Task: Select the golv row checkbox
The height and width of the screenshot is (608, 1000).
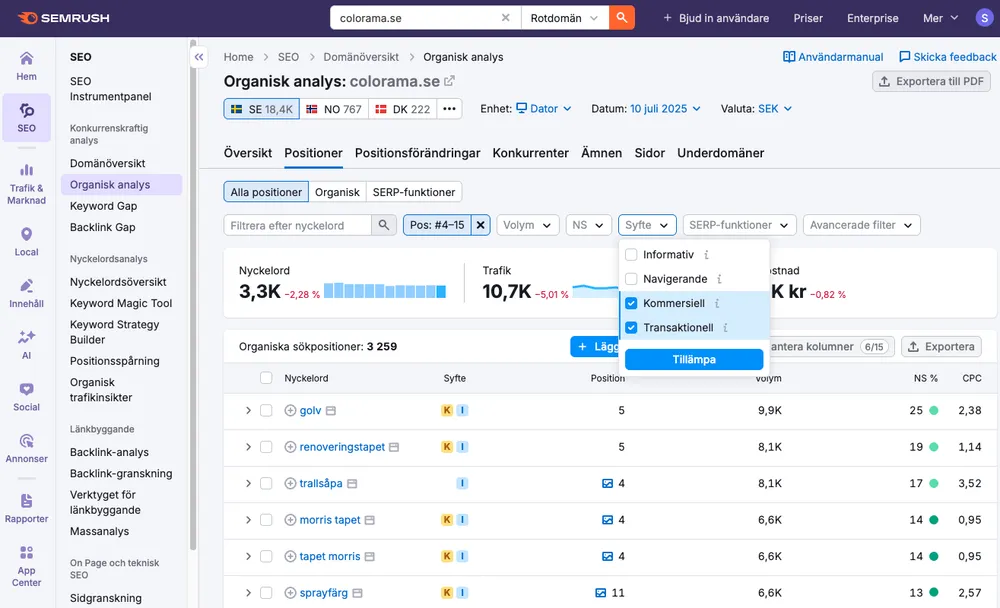Action: pos(266,410)
